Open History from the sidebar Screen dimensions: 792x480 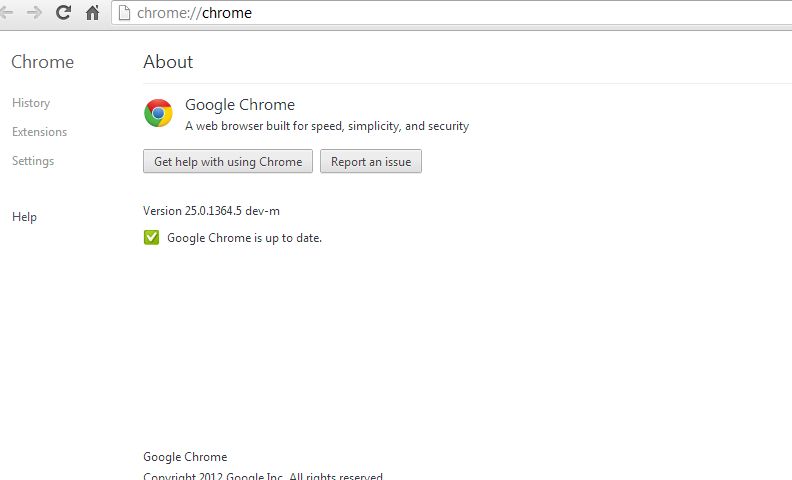(x=31, y=103)
